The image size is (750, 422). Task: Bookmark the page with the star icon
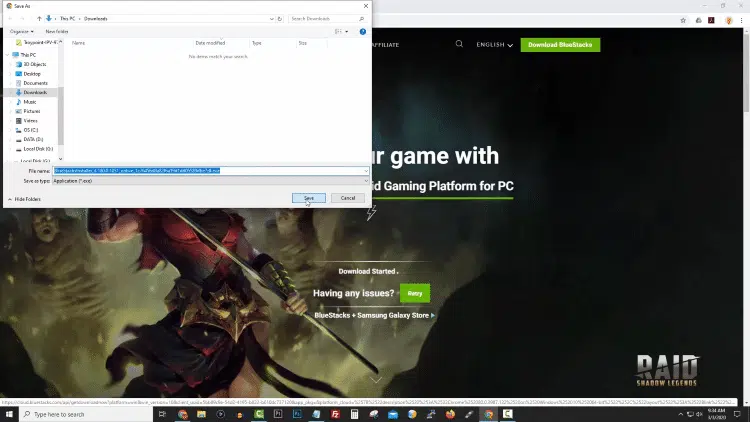pos(683,20)
